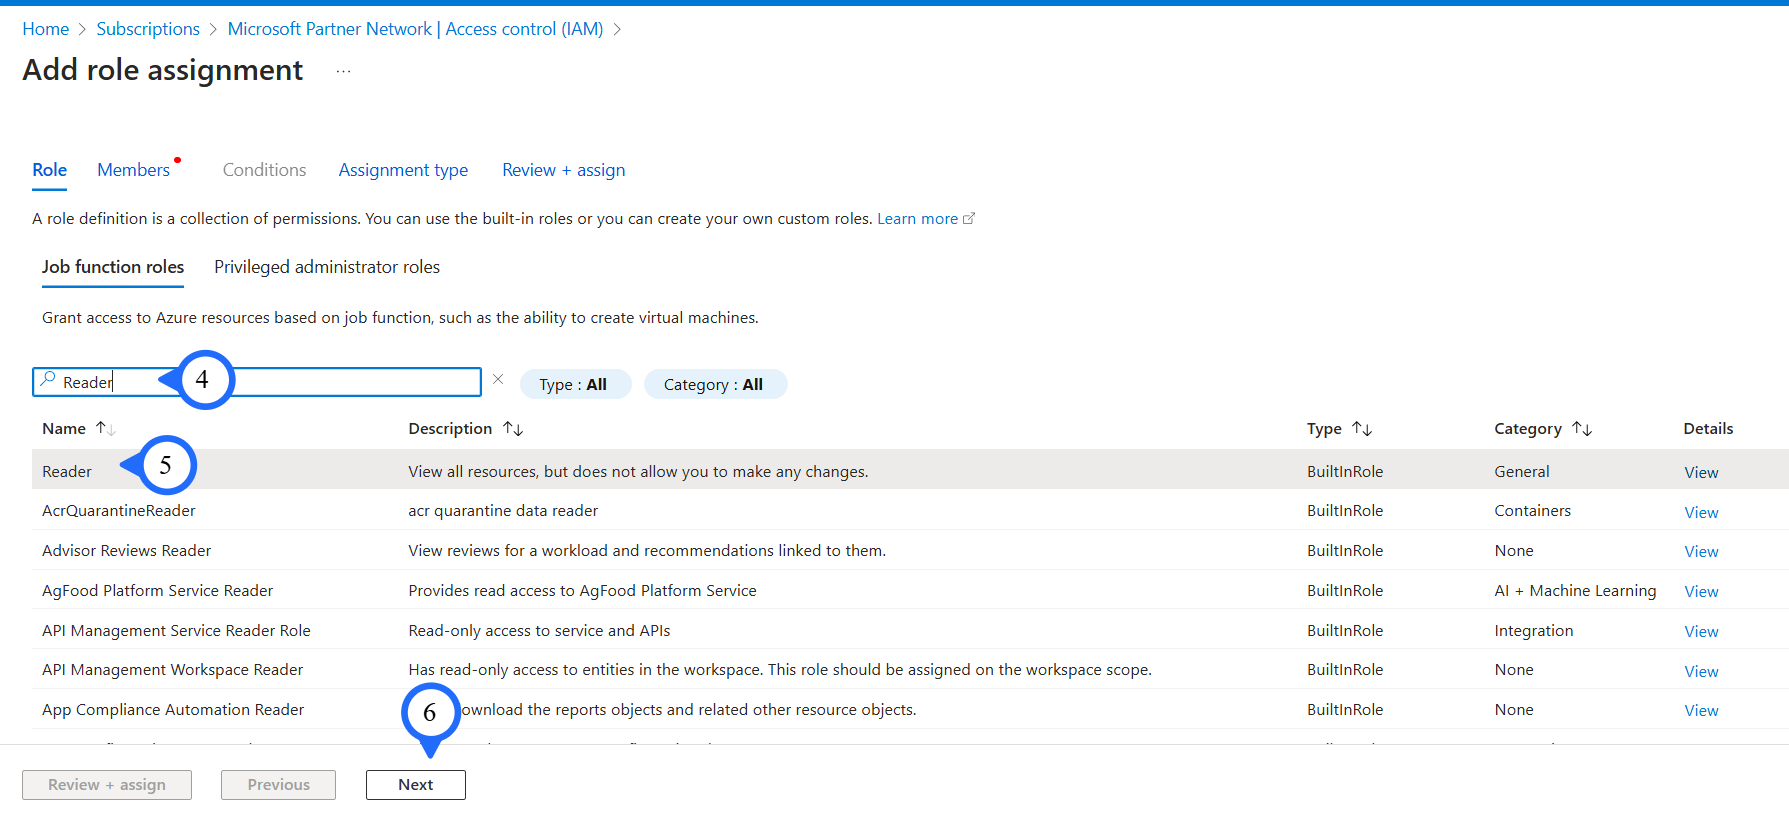The width and height of the screenshot is (1789, 820).
Task: Go to Review + assign tab
Action: [563, 170]
